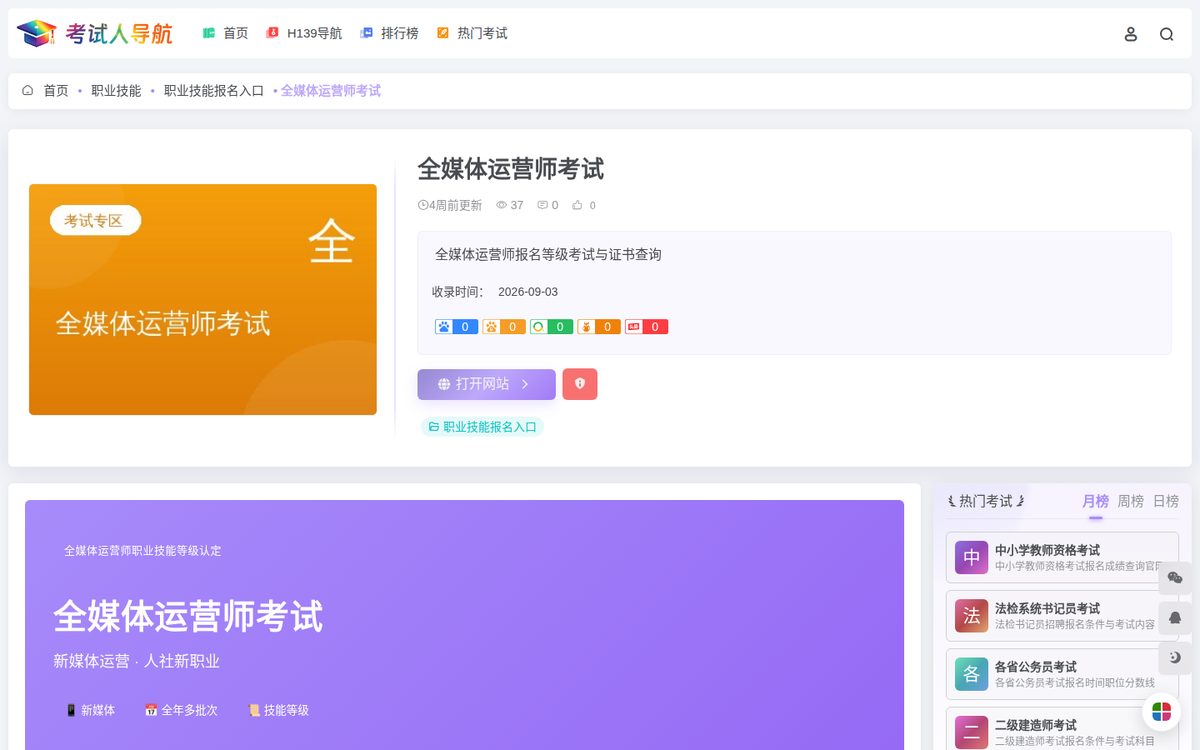This screenshot has height=750, width=1200.
Task: Click the 考试人导航 site logo
Action: [x=95, y=33]
